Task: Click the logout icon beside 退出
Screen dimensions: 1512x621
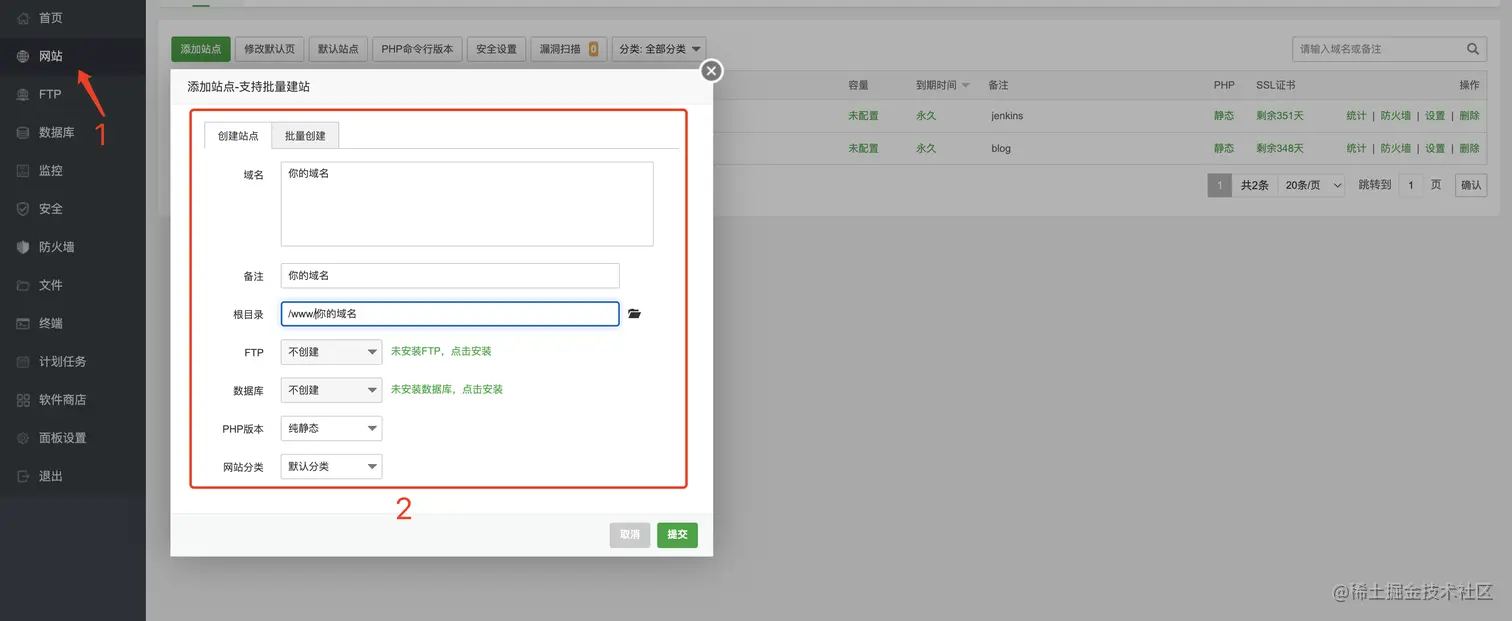Action: pos(22,476)
